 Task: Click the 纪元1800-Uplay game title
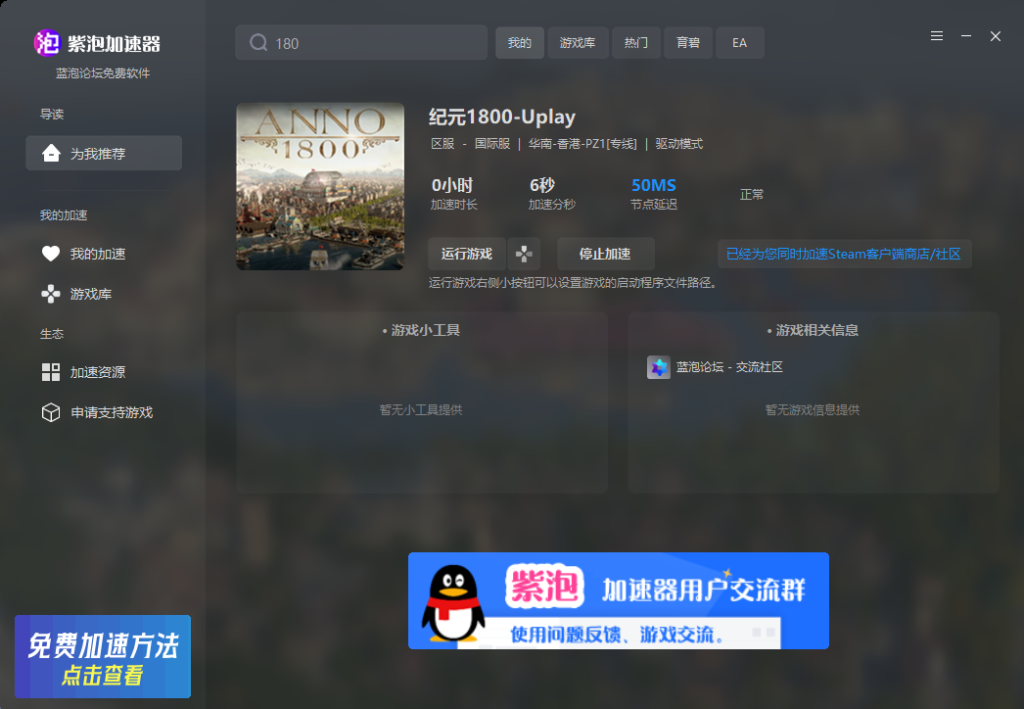pos(502,117)
